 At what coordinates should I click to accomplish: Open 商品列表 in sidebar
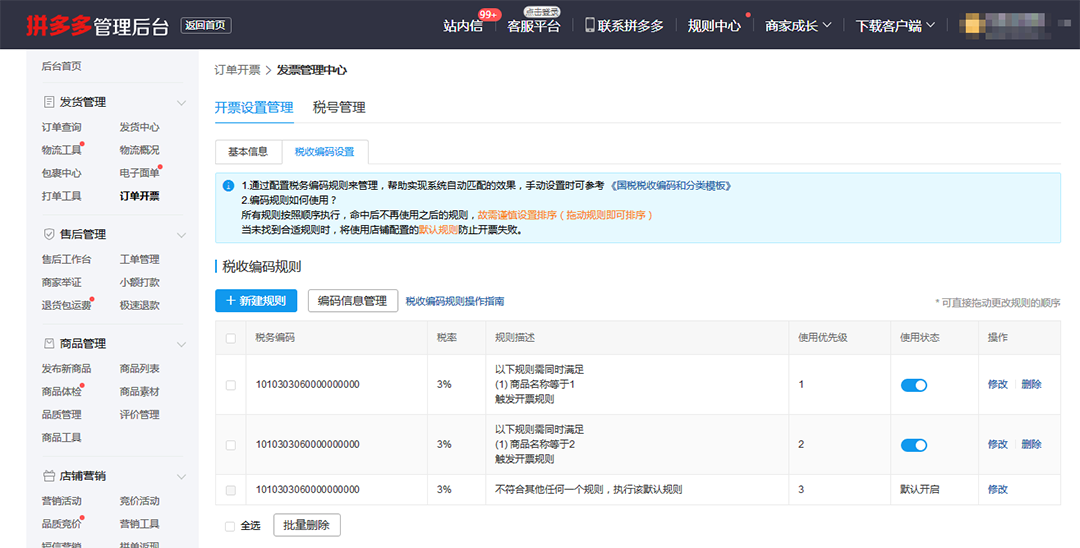pos(139,369)
